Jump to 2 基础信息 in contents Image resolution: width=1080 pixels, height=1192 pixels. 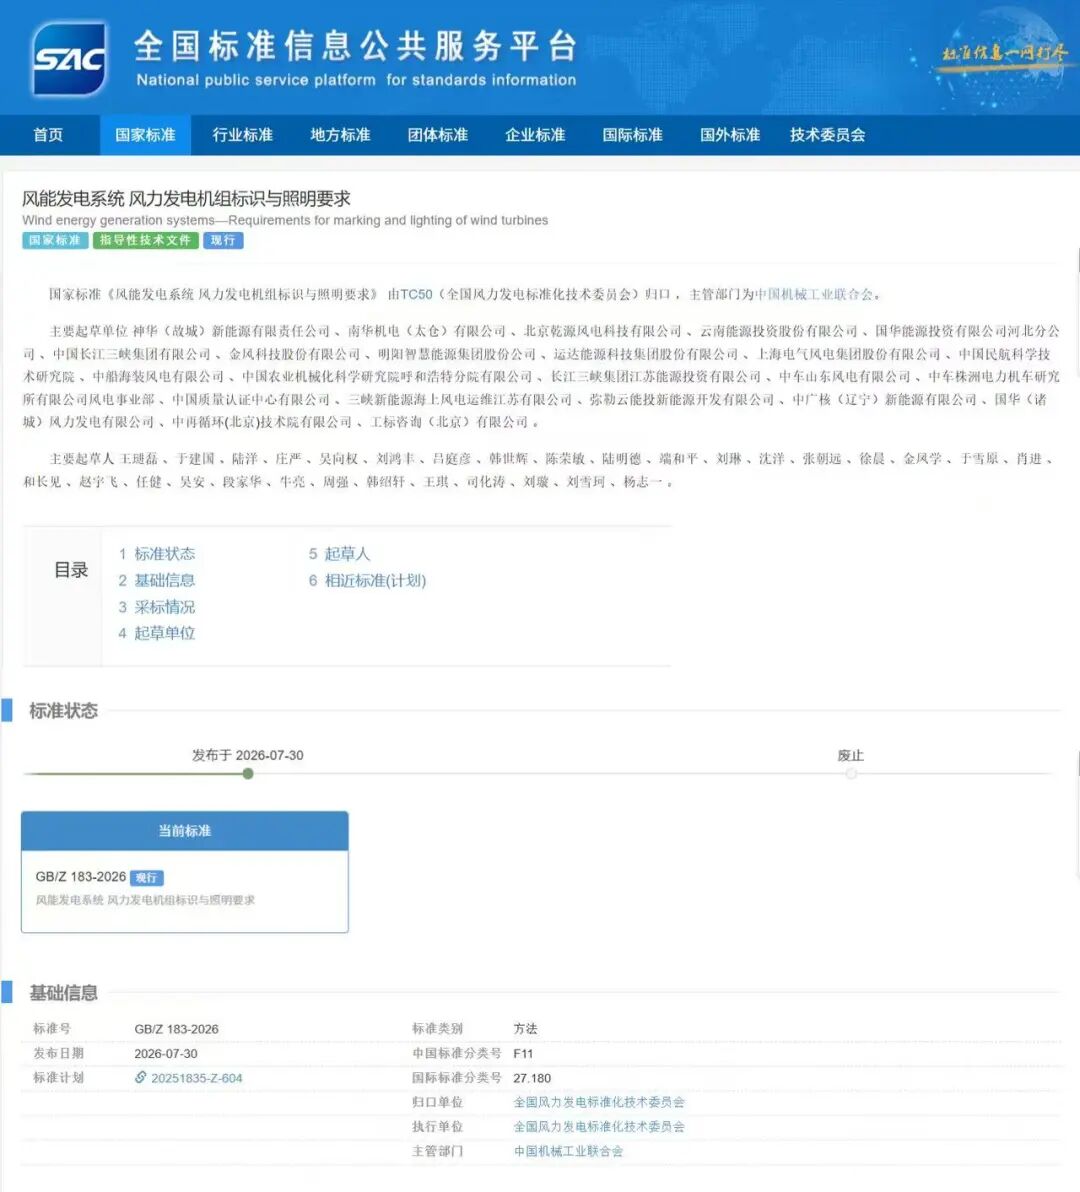(x=157, y=580)
